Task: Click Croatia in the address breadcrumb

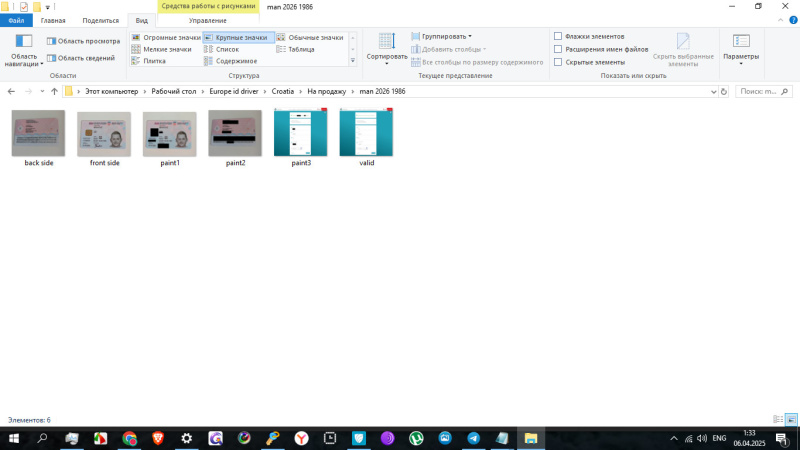Action: coord(282,91)
